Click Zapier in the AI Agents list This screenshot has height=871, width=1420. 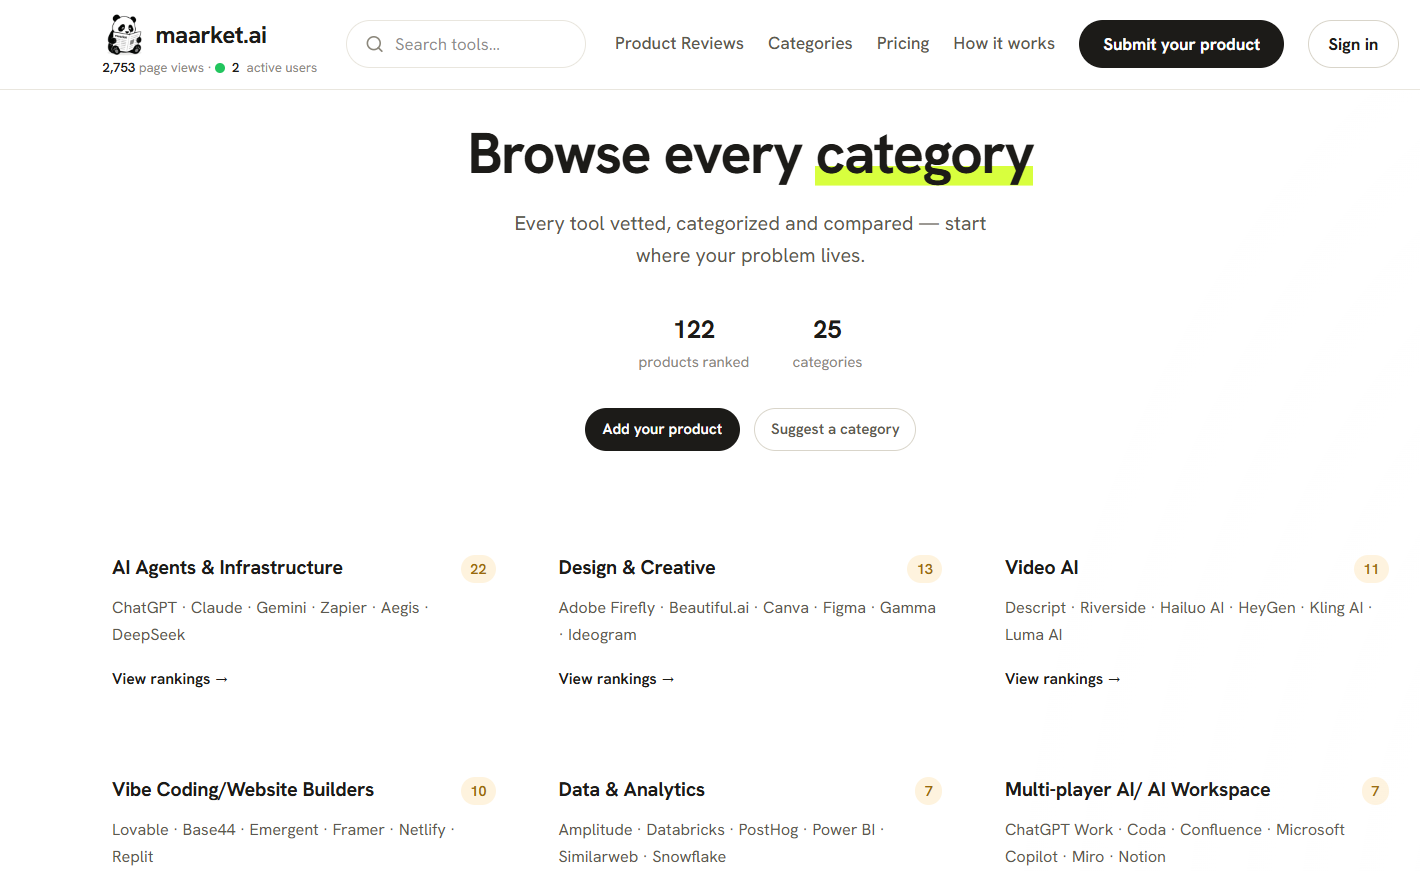pyautogui.click(x=343, y=608)
